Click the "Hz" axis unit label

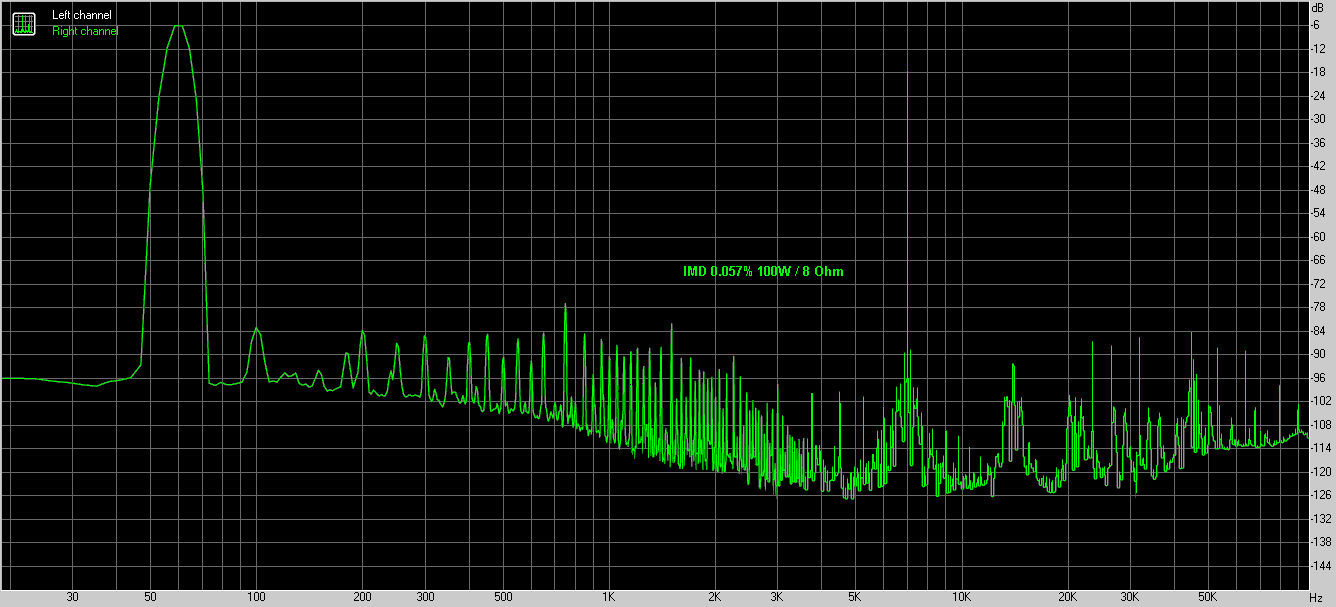[x=1316, y=597]
